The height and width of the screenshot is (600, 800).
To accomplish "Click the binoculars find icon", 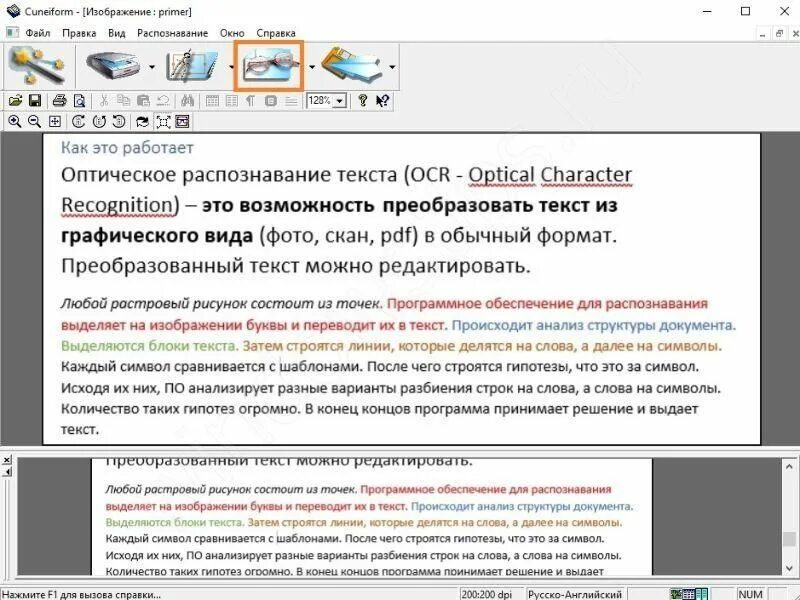I will (187, 101).
